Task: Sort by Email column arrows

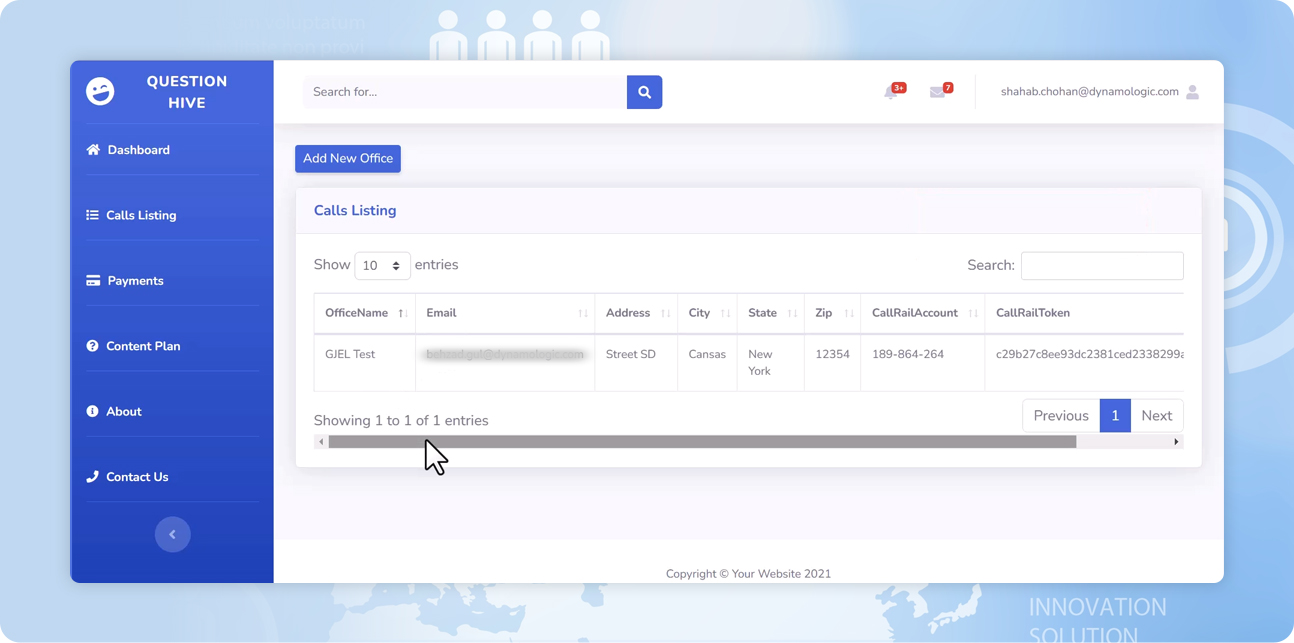Action: pos(583,314)
